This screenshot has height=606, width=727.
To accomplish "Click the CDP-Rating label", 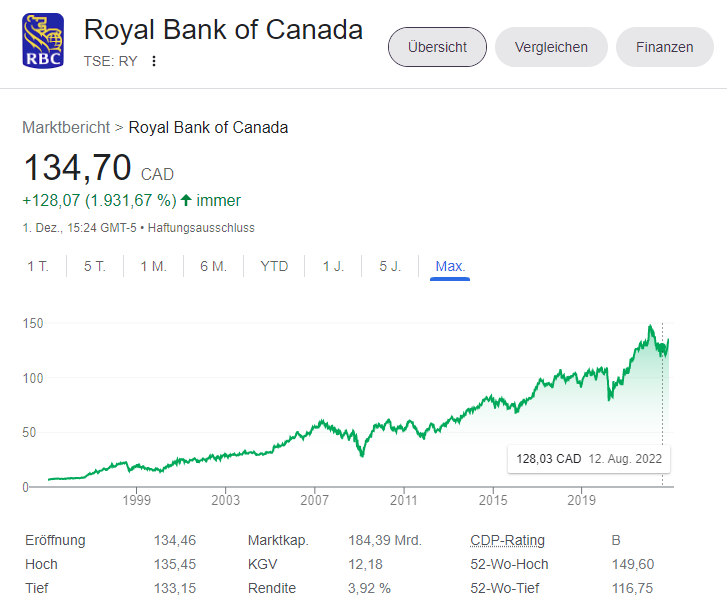I will coord(507,540).
